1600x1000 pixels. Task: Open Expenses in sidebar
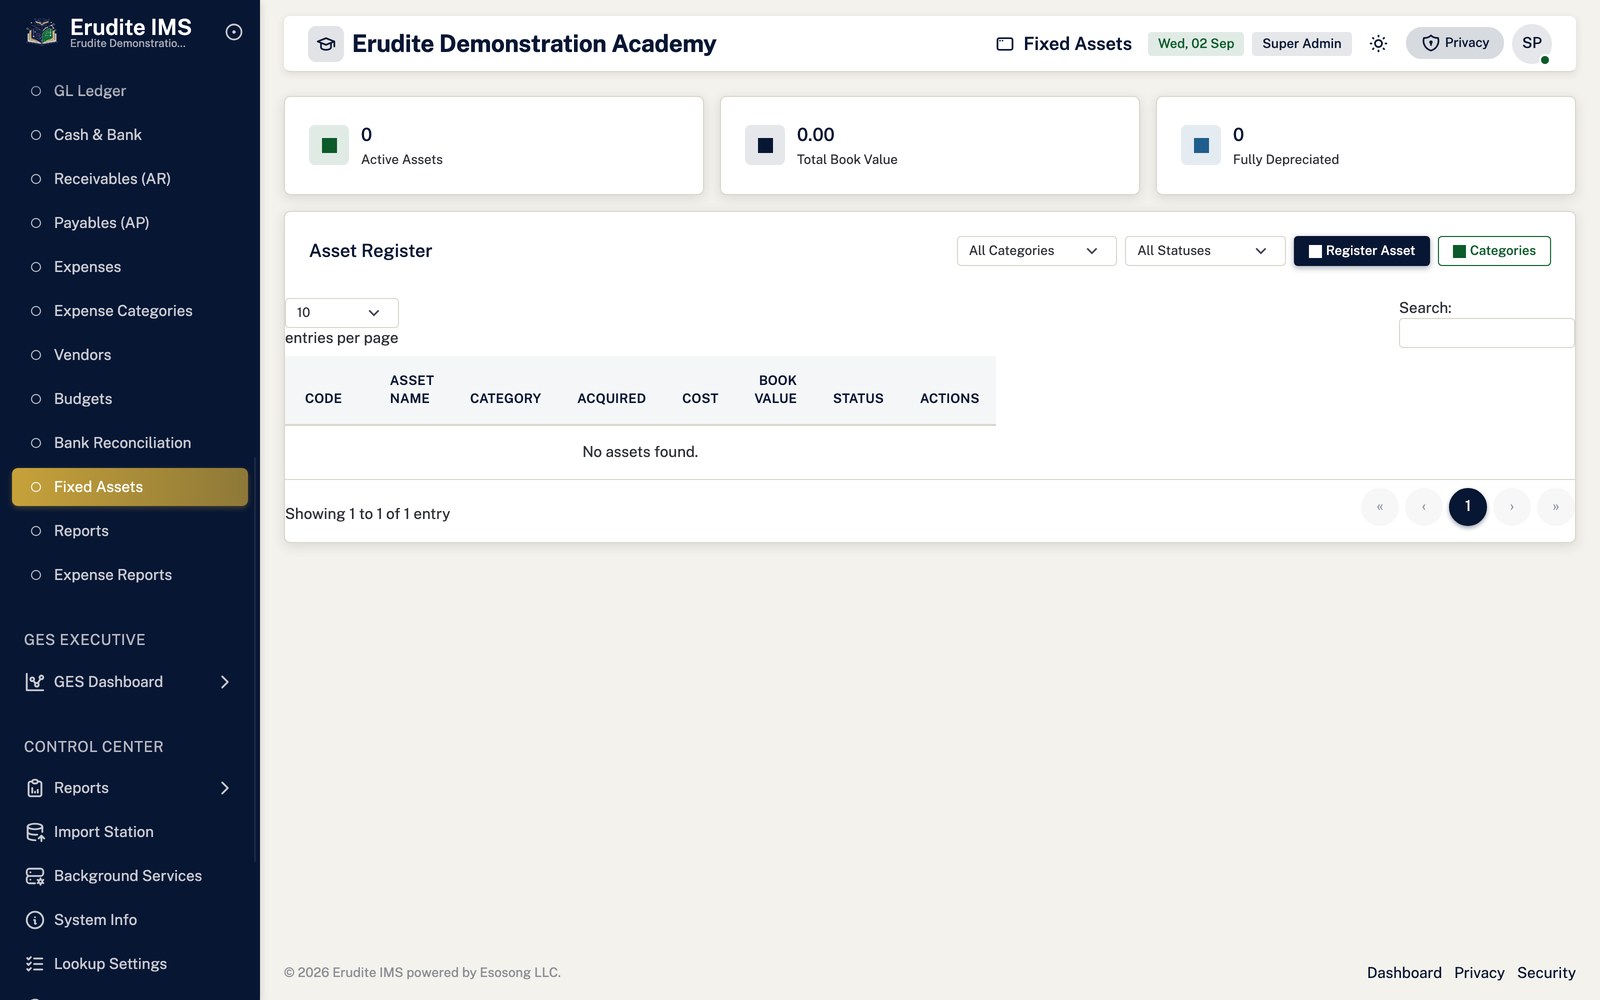point(130,267)
